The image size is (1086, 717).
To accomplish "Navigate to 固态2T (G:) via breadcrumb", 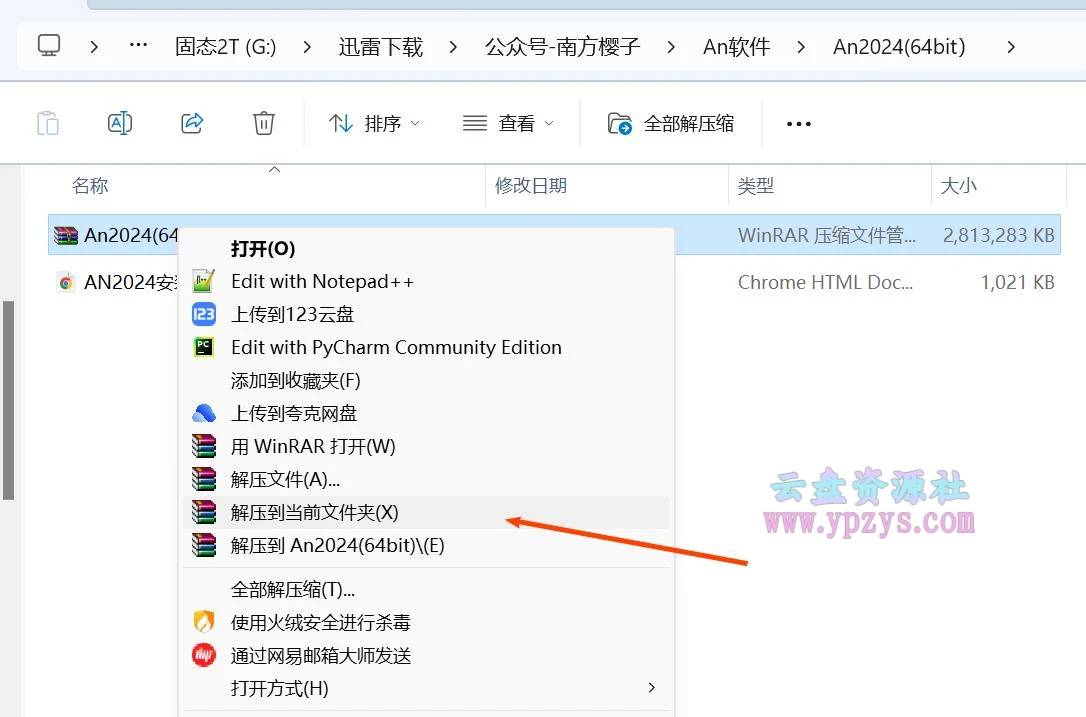I will pos(225,47).
